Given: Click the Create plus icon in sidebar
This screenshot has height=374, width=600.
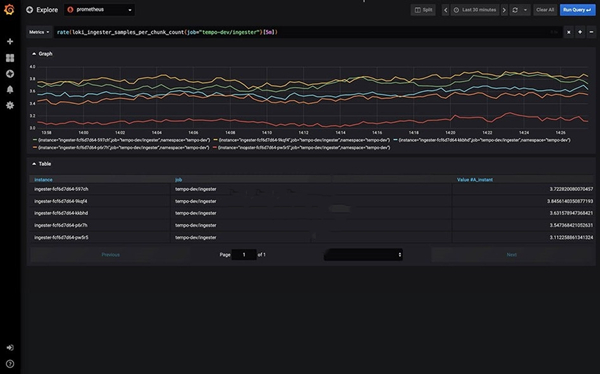Looking at the screenshot, I should (x=10, y=41).
